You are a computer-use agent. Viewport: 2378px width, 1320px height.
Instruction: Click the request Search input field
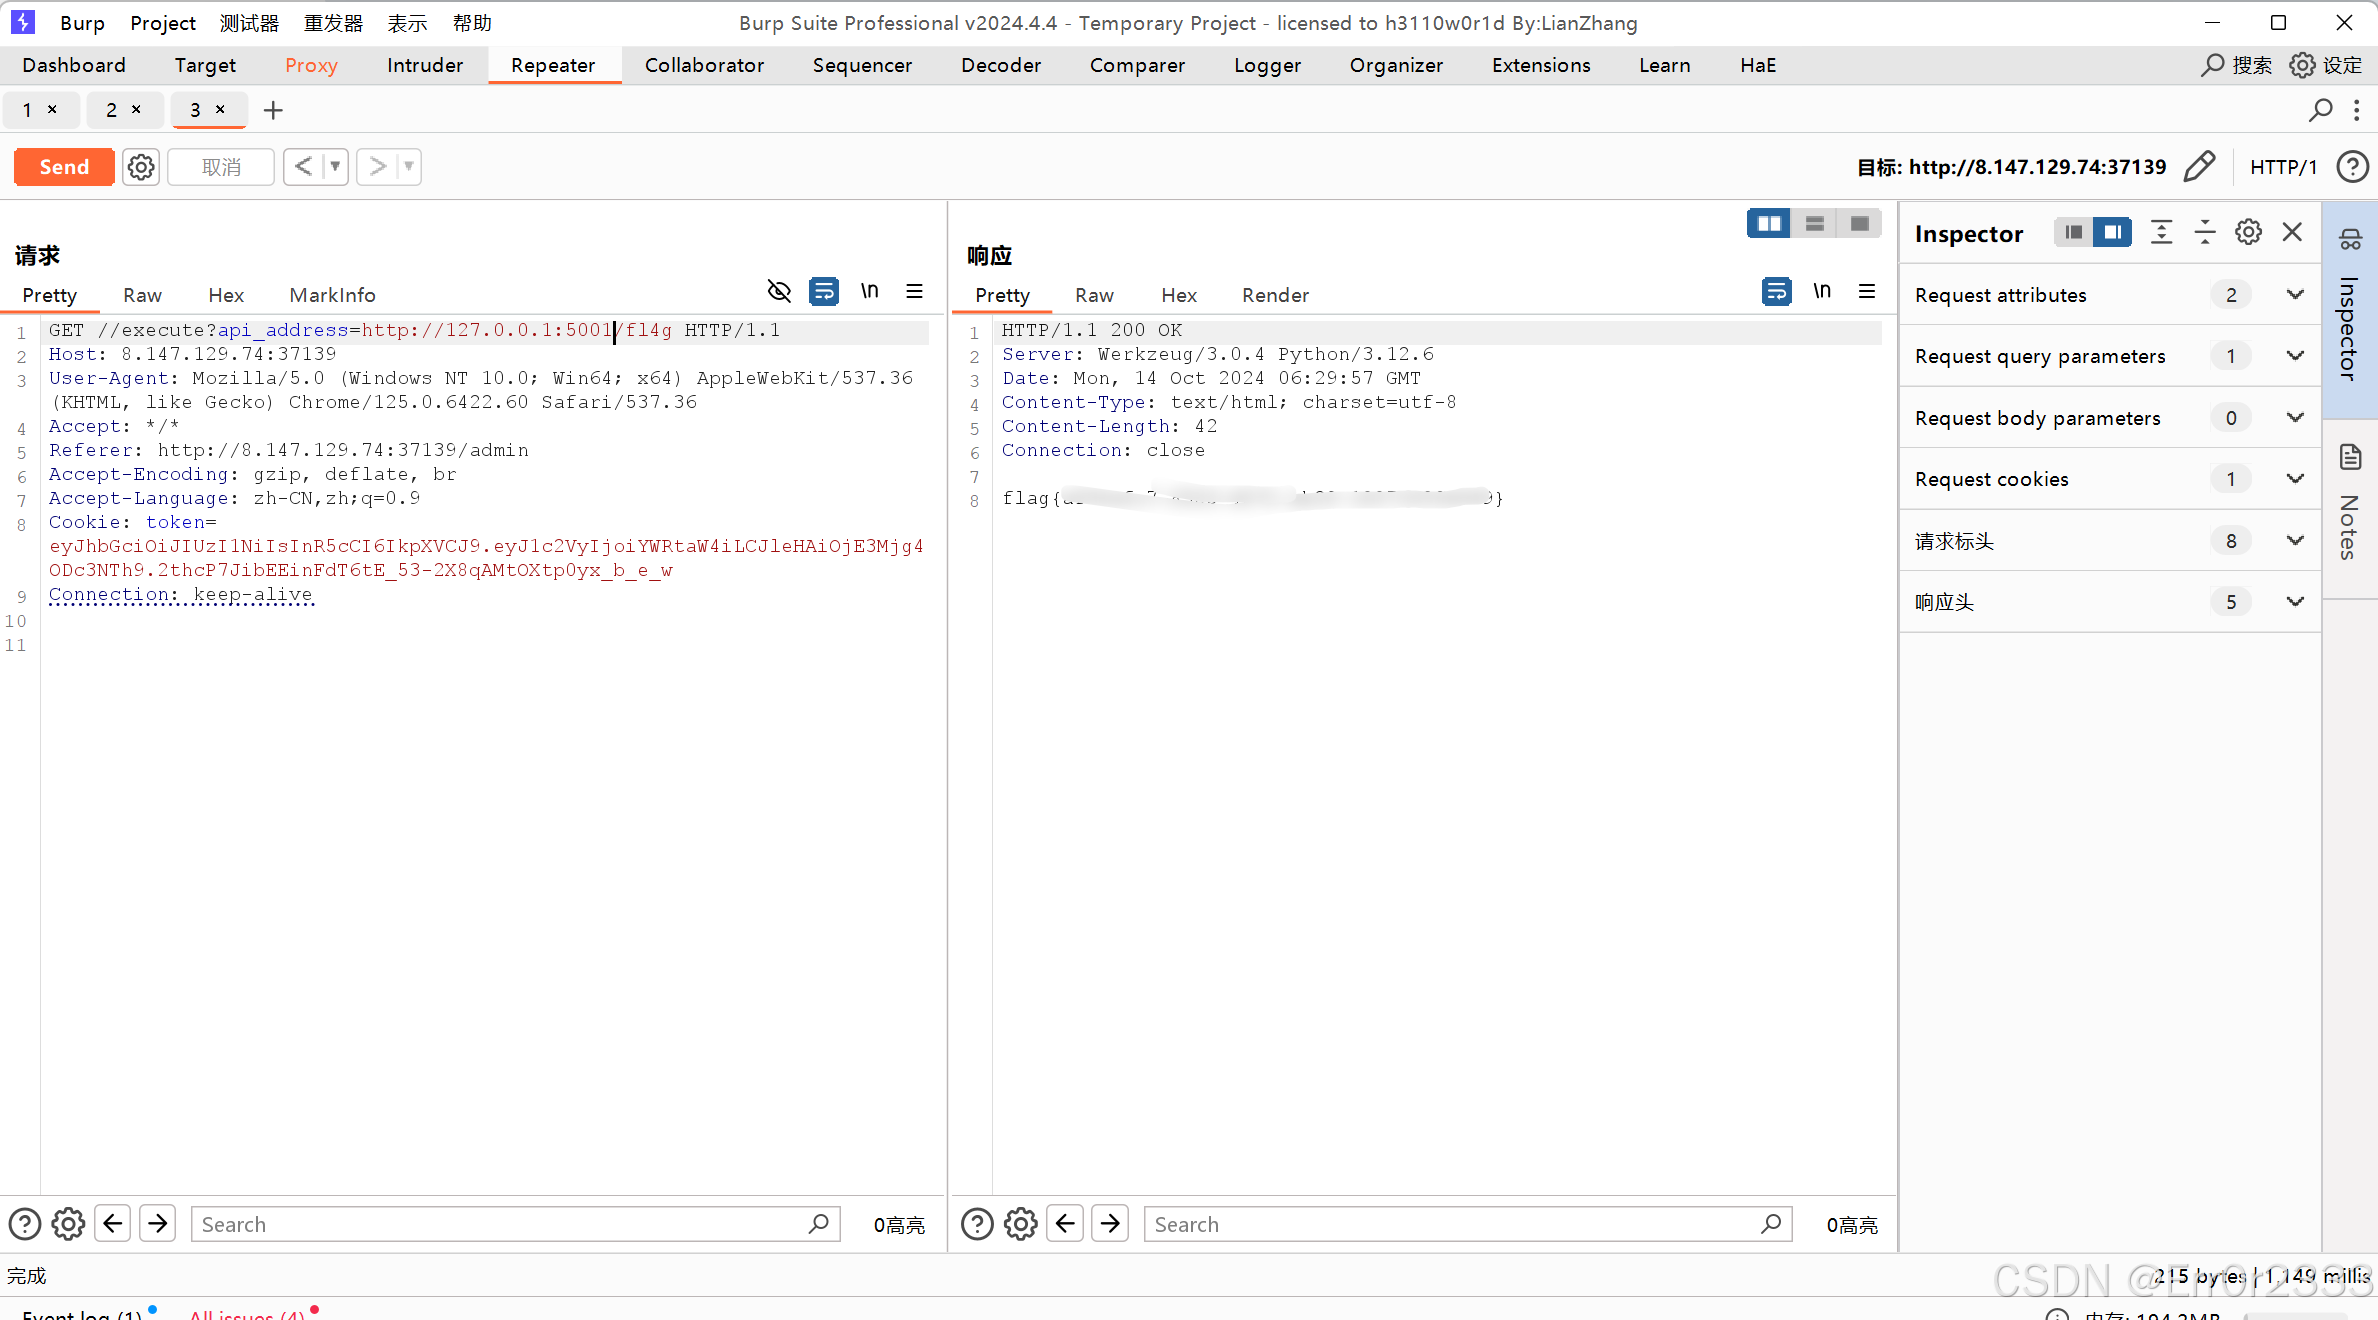[500, 1224]
